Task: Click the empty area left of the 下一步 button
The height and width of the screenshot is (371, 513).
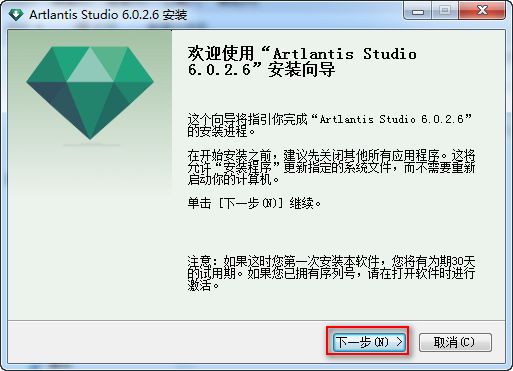Action: click(x=167, y=342)
